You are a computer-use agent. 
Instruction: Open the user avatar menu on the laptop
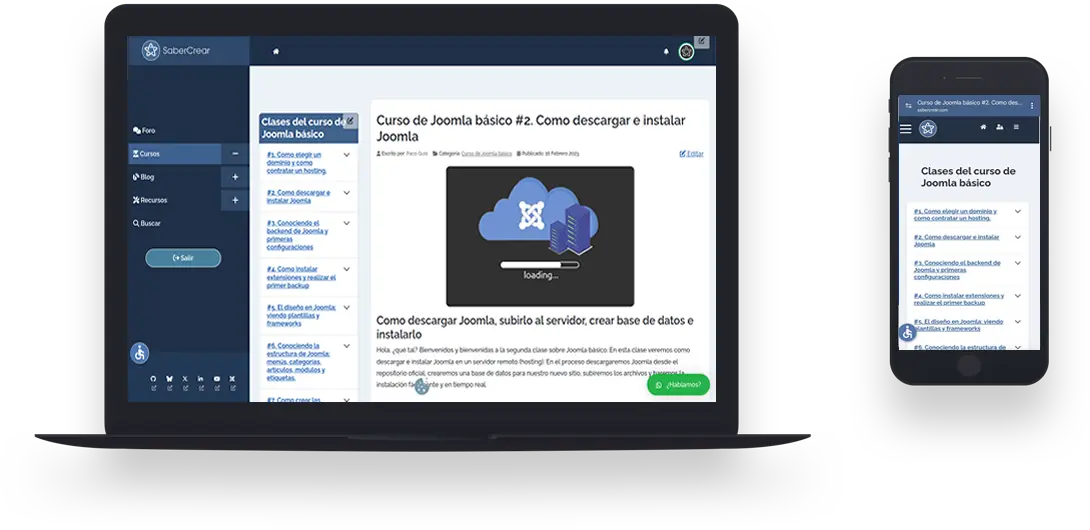coord(686,51)
